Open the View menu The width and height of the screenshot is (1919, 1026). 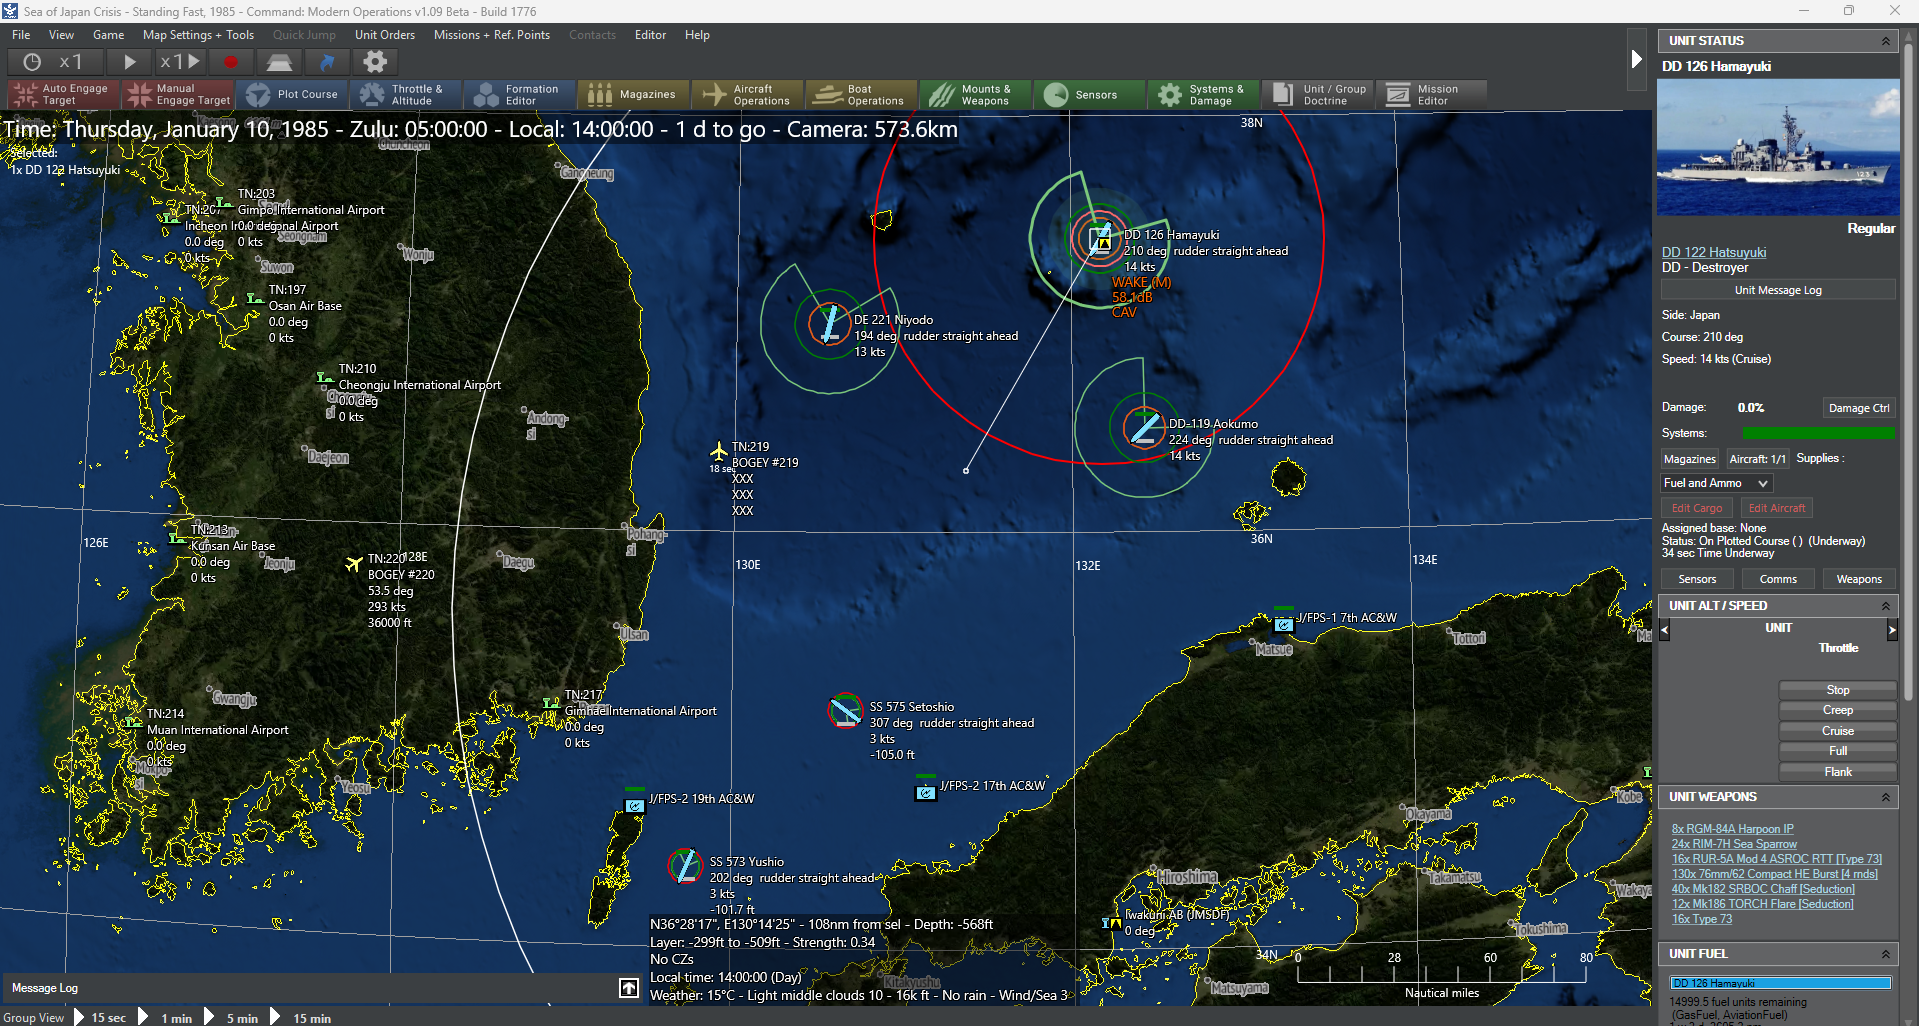(x=61, y=35)
